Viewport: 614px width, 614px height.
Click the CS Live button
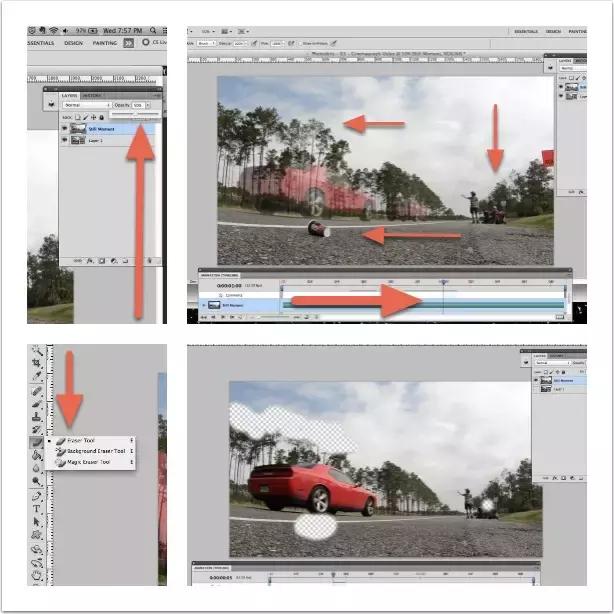pos(154,43)
